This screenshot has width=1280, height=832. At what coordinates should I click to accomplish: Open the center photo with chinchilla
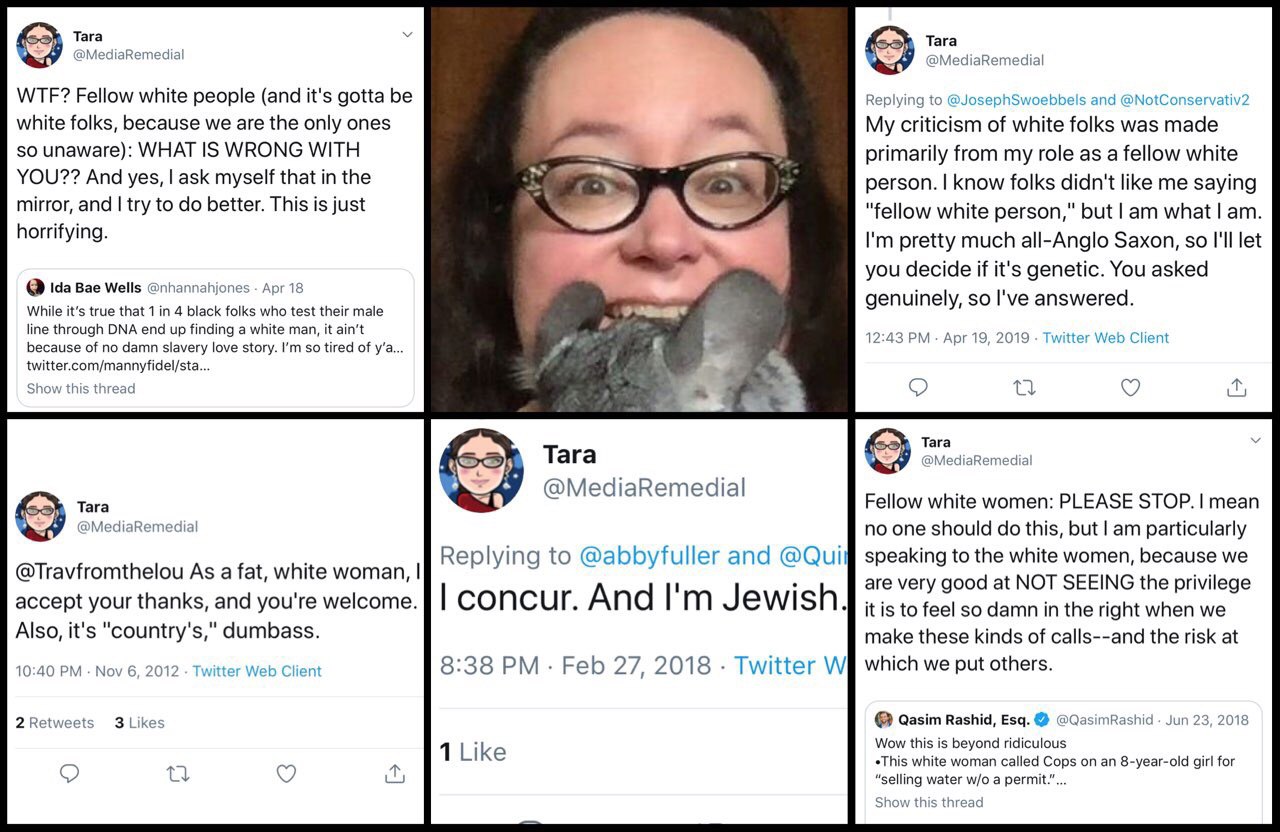coord(639,210)
